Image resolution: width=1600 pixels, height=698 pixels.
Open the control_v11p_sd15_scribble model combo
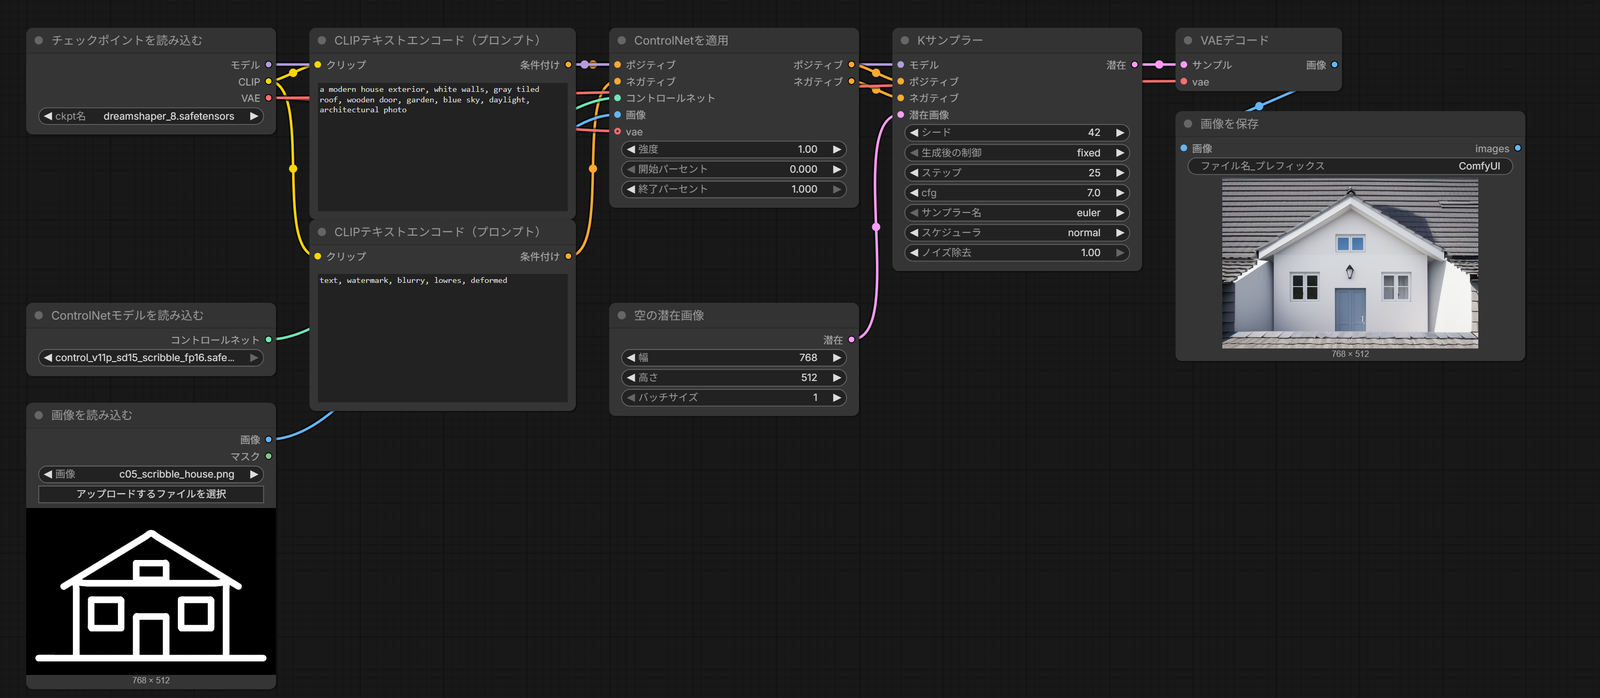tap(151, 358)
